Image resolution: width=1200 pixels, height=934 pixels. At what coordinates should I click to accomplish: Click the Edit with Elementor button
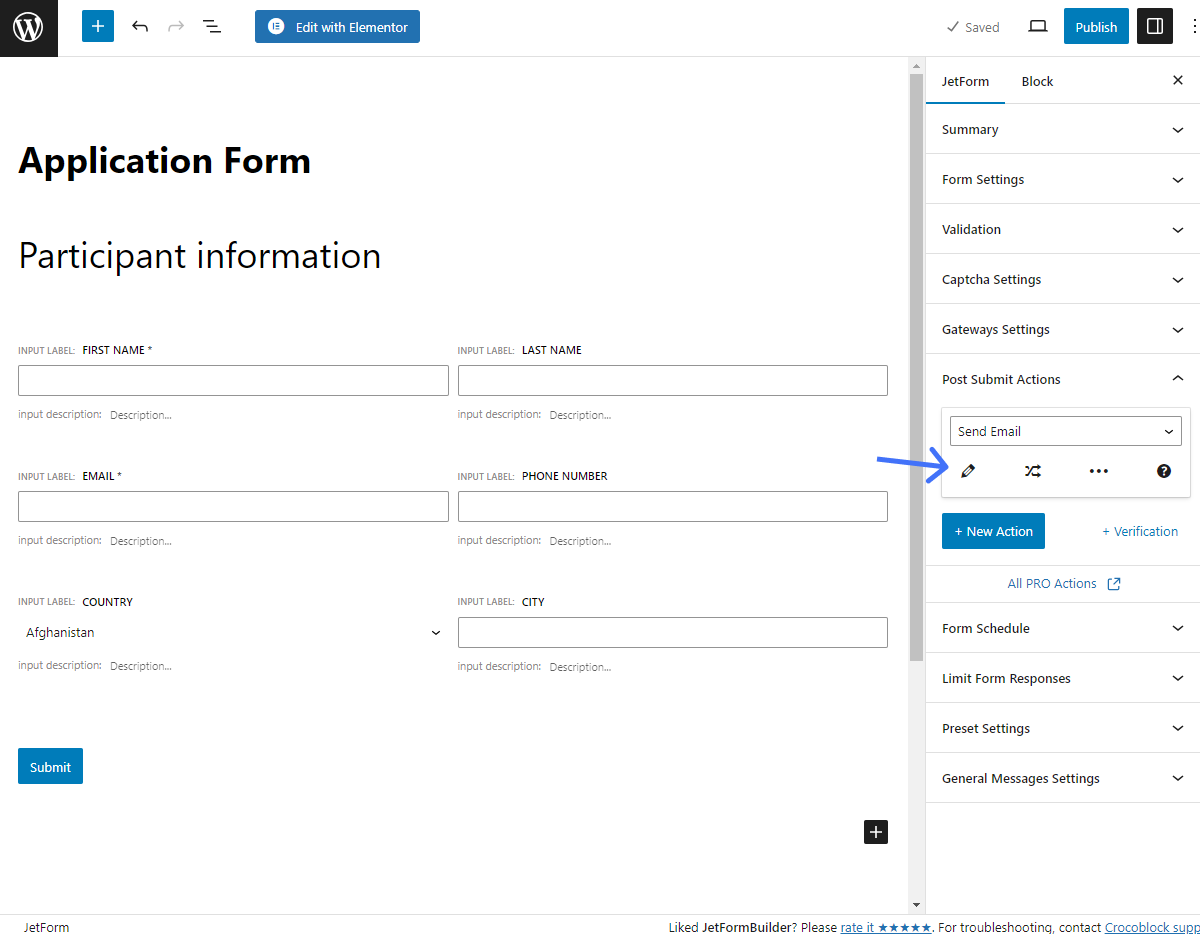[x=337, y=26]
